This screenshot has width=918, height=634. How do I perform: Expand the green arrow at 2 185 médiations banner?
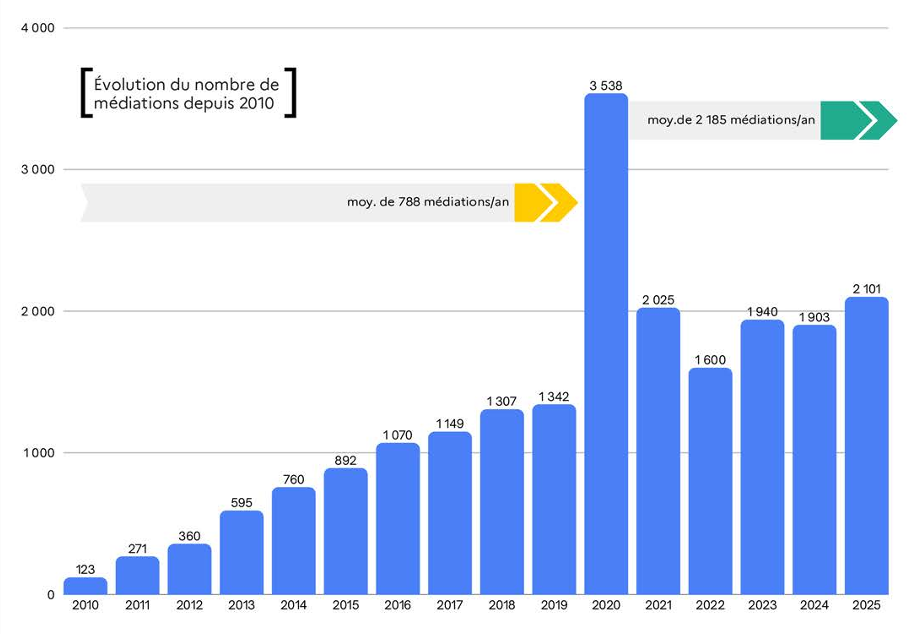coord(856,120)
